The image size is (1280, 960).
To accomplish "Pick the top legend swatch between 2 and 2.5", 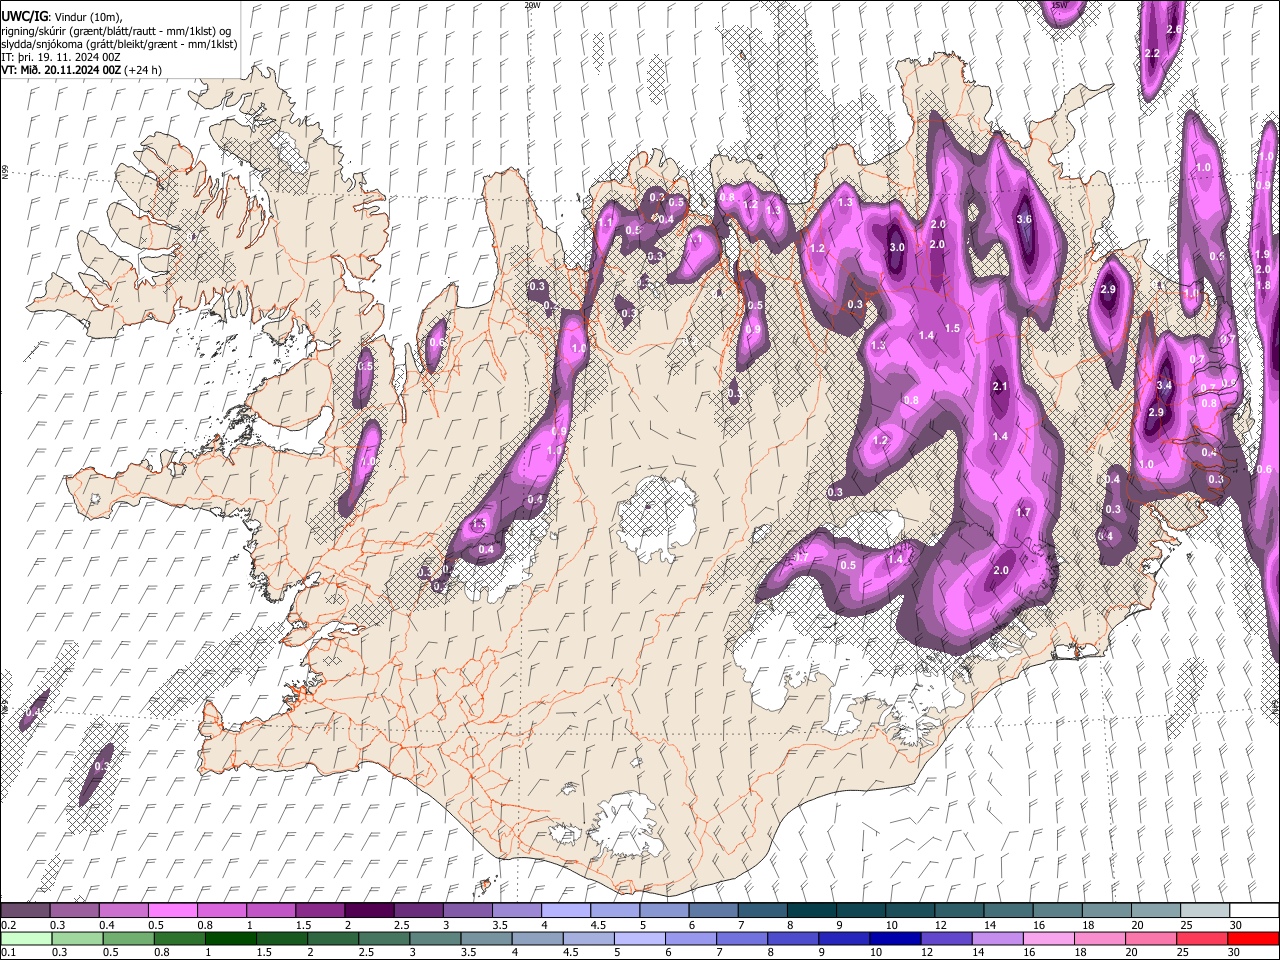I will pyautogui.click(x=369, y=911).
